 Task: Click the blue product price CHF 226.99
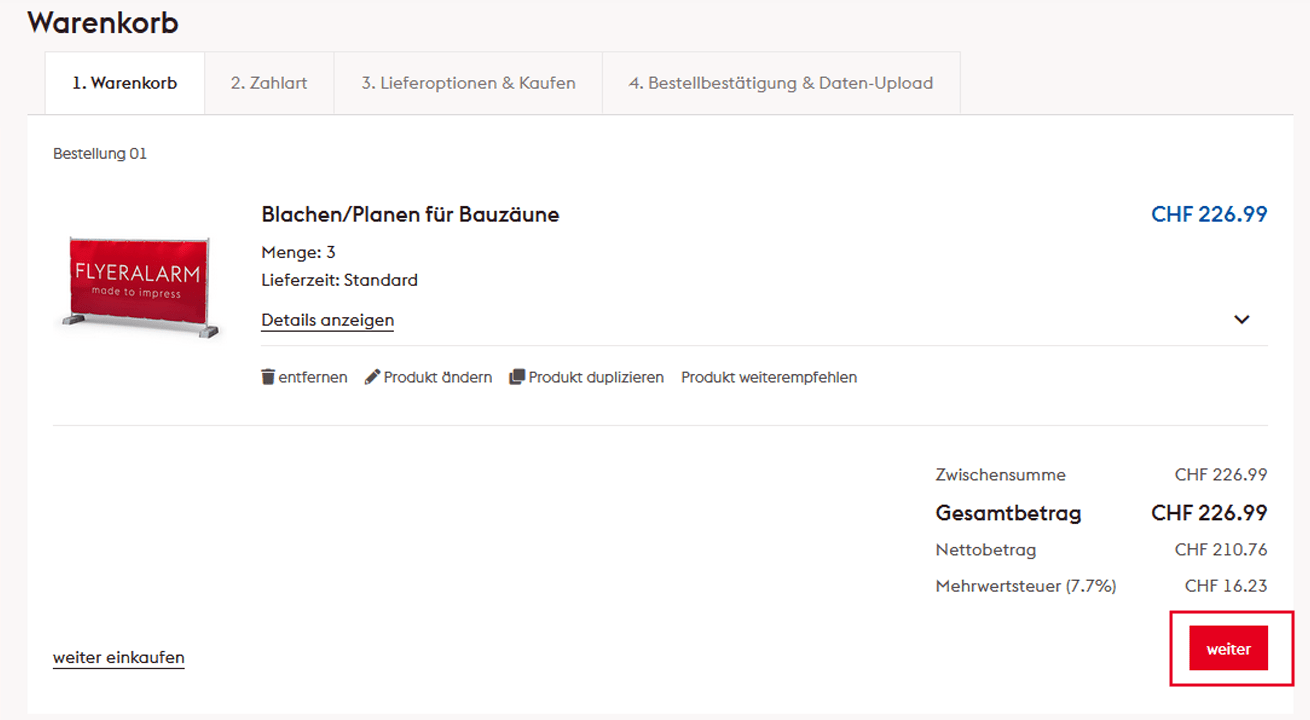click(x=1209, y=214)
